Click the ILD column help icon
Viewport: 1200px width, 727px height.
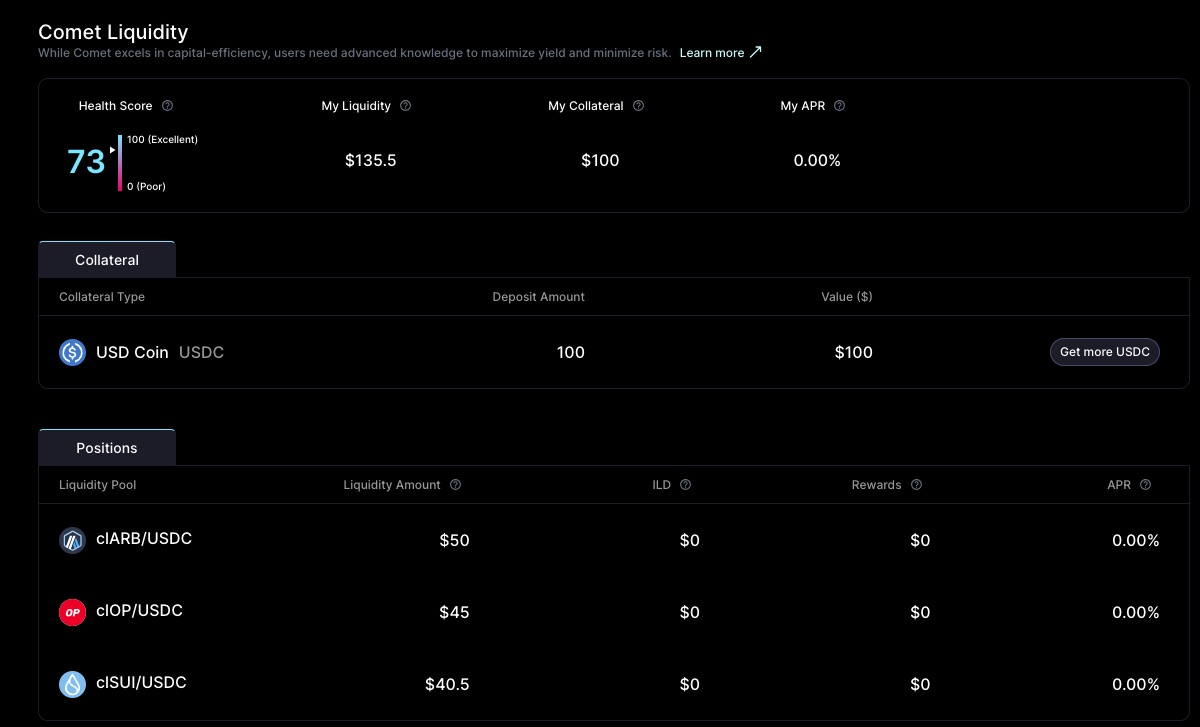[x=685, y=485]
